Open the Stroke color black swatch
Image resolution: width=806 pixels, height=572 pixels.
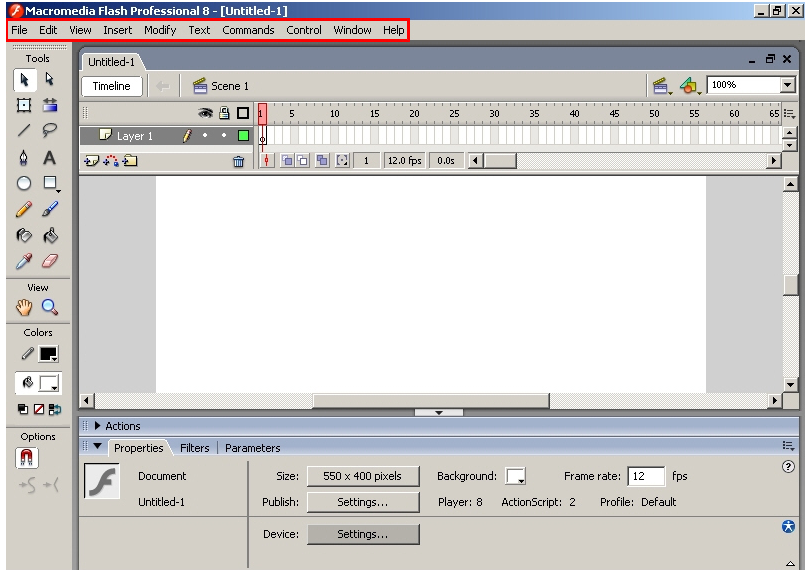coord(49,354)
